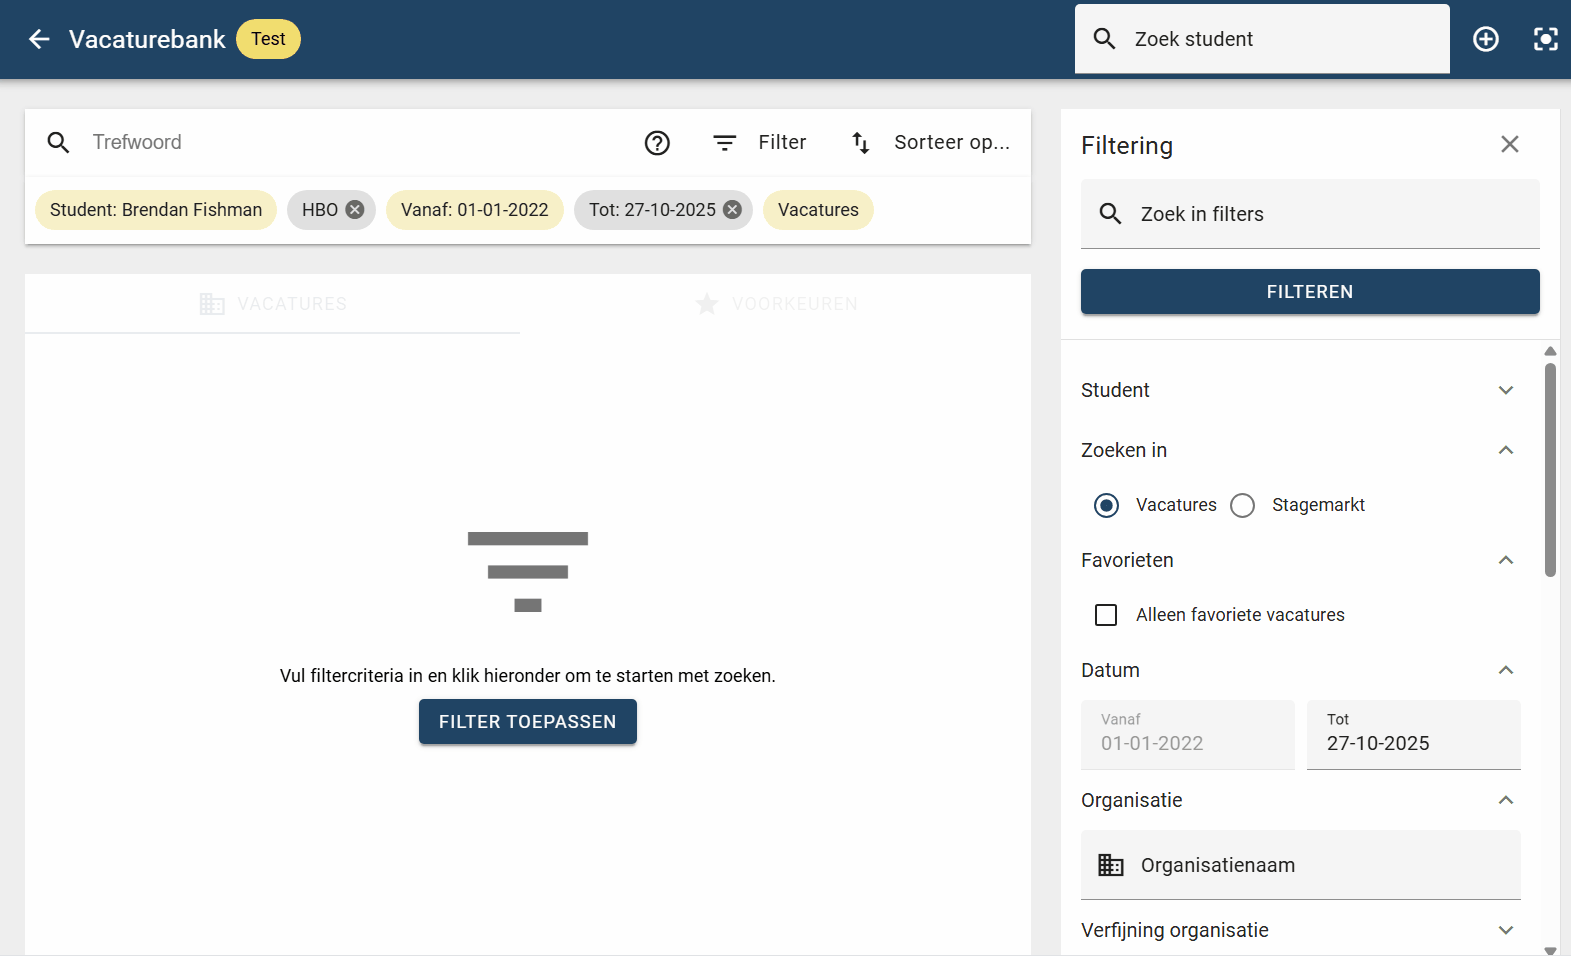Click the Zoek student search field
1571x956 pixels.
coord(1262,39)
